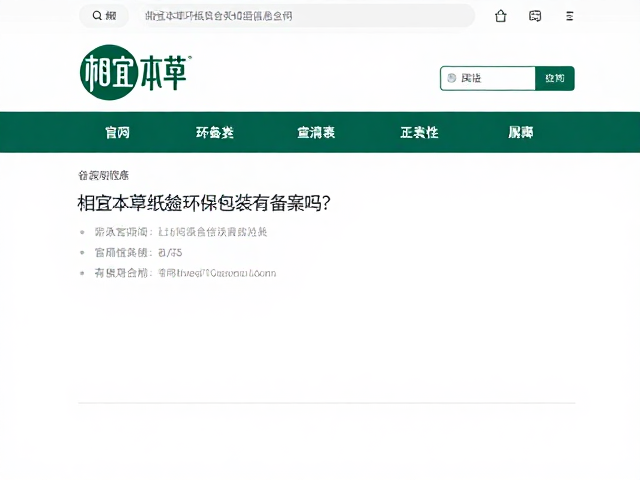Open the third (middle) green nav bar item

pos(316,133)
